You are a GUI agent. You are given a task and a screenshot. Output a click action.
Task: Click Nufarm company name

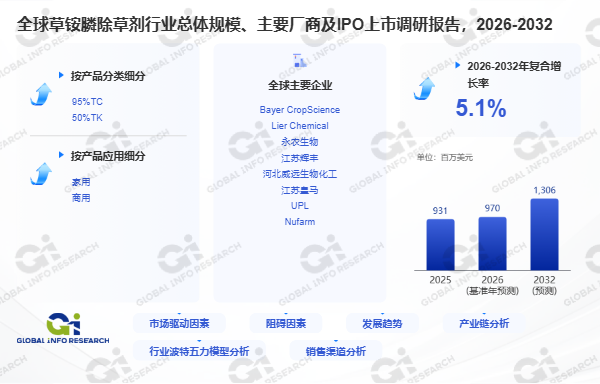(x=300, y=222)
